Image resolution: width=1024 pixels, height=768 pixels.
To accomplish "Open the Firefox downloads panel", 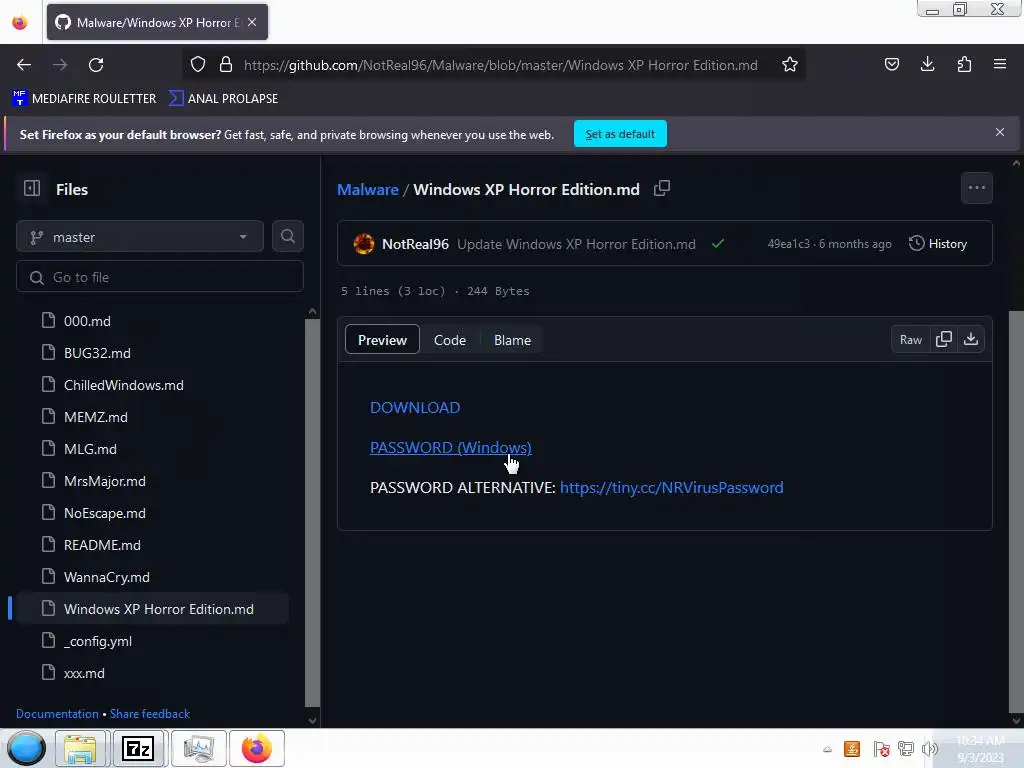I will 927,65.
